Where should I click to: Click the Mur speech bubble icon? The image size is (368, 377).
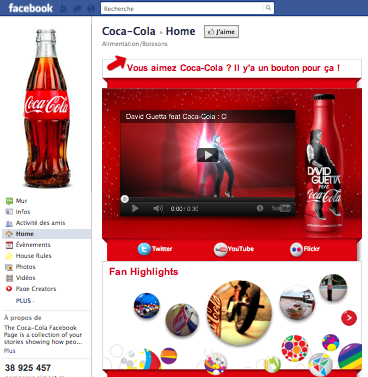click(9, 201)
